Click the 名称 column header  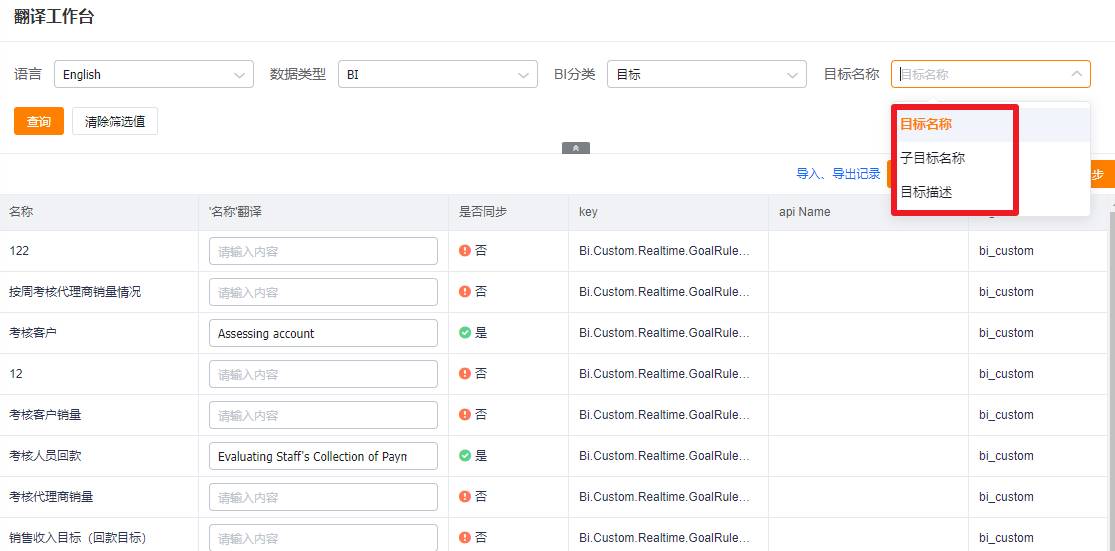[x=100, y=212]
